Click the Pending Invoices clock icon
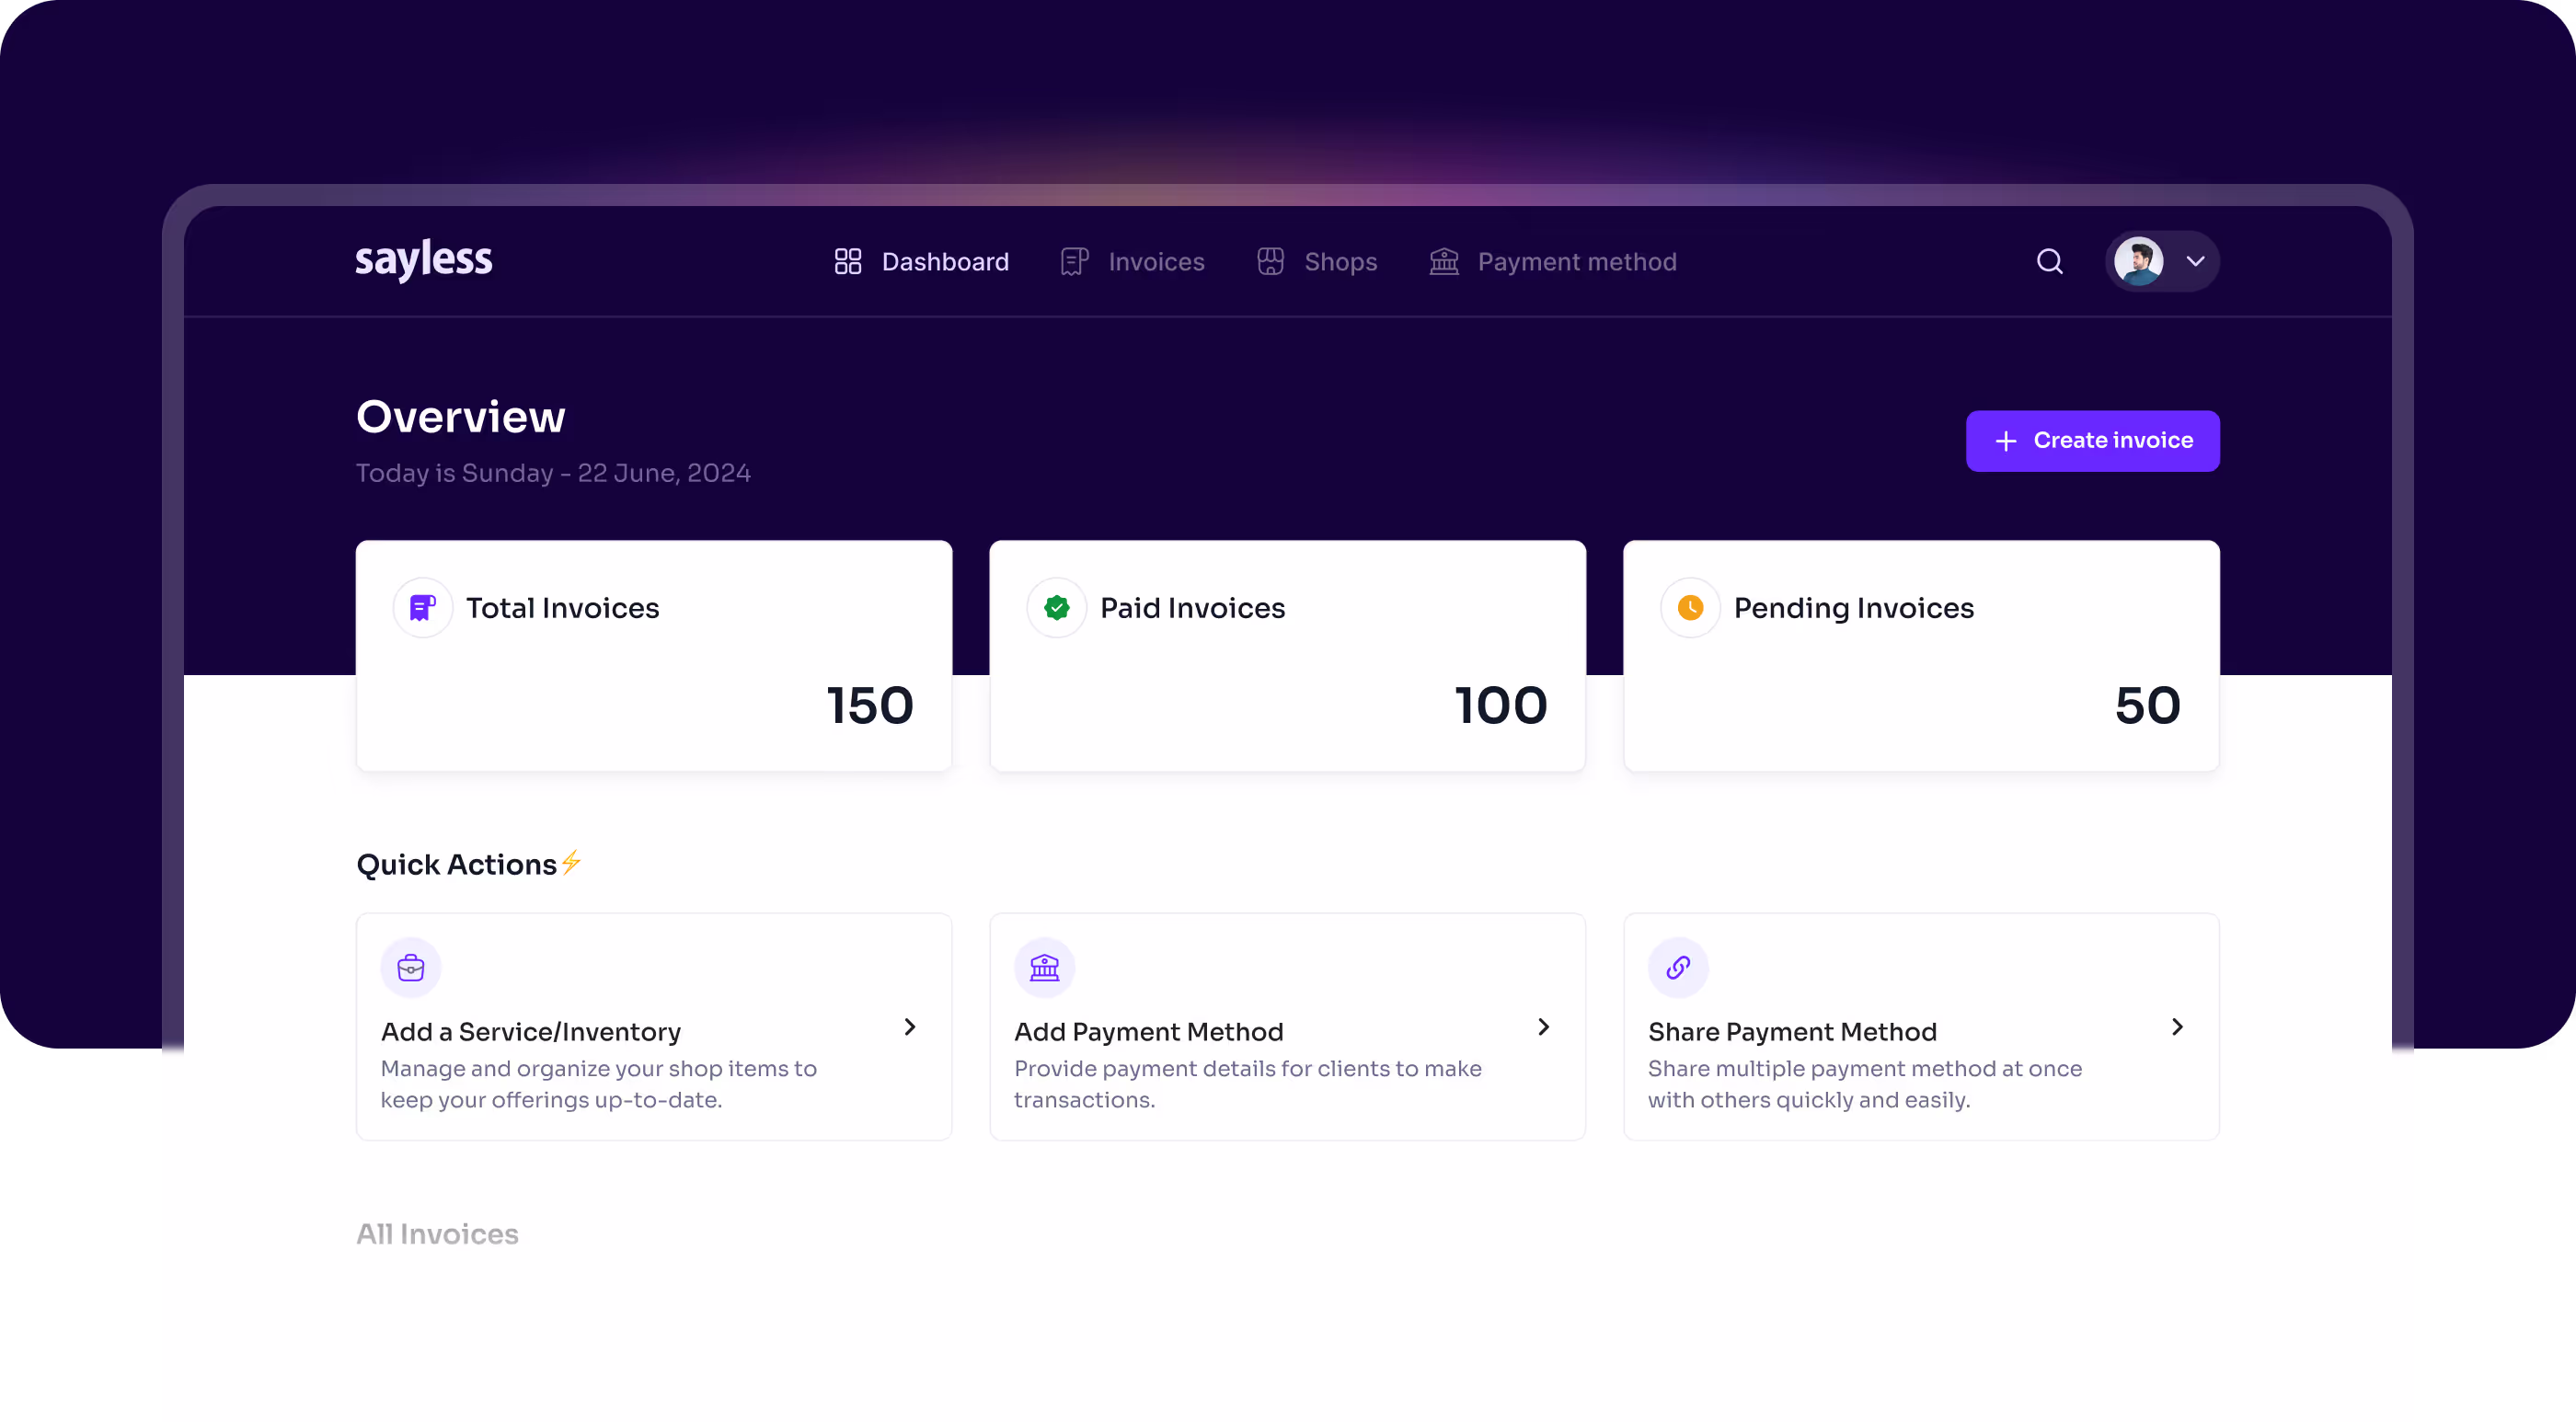 pos(1690,608)
